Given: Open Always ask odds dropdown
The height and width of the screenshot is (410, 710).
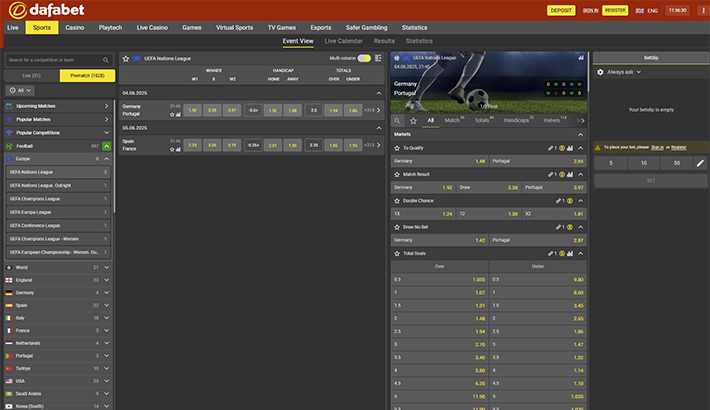Looking at the screenshot, I should pyautogui.click(x=624, y=72).
